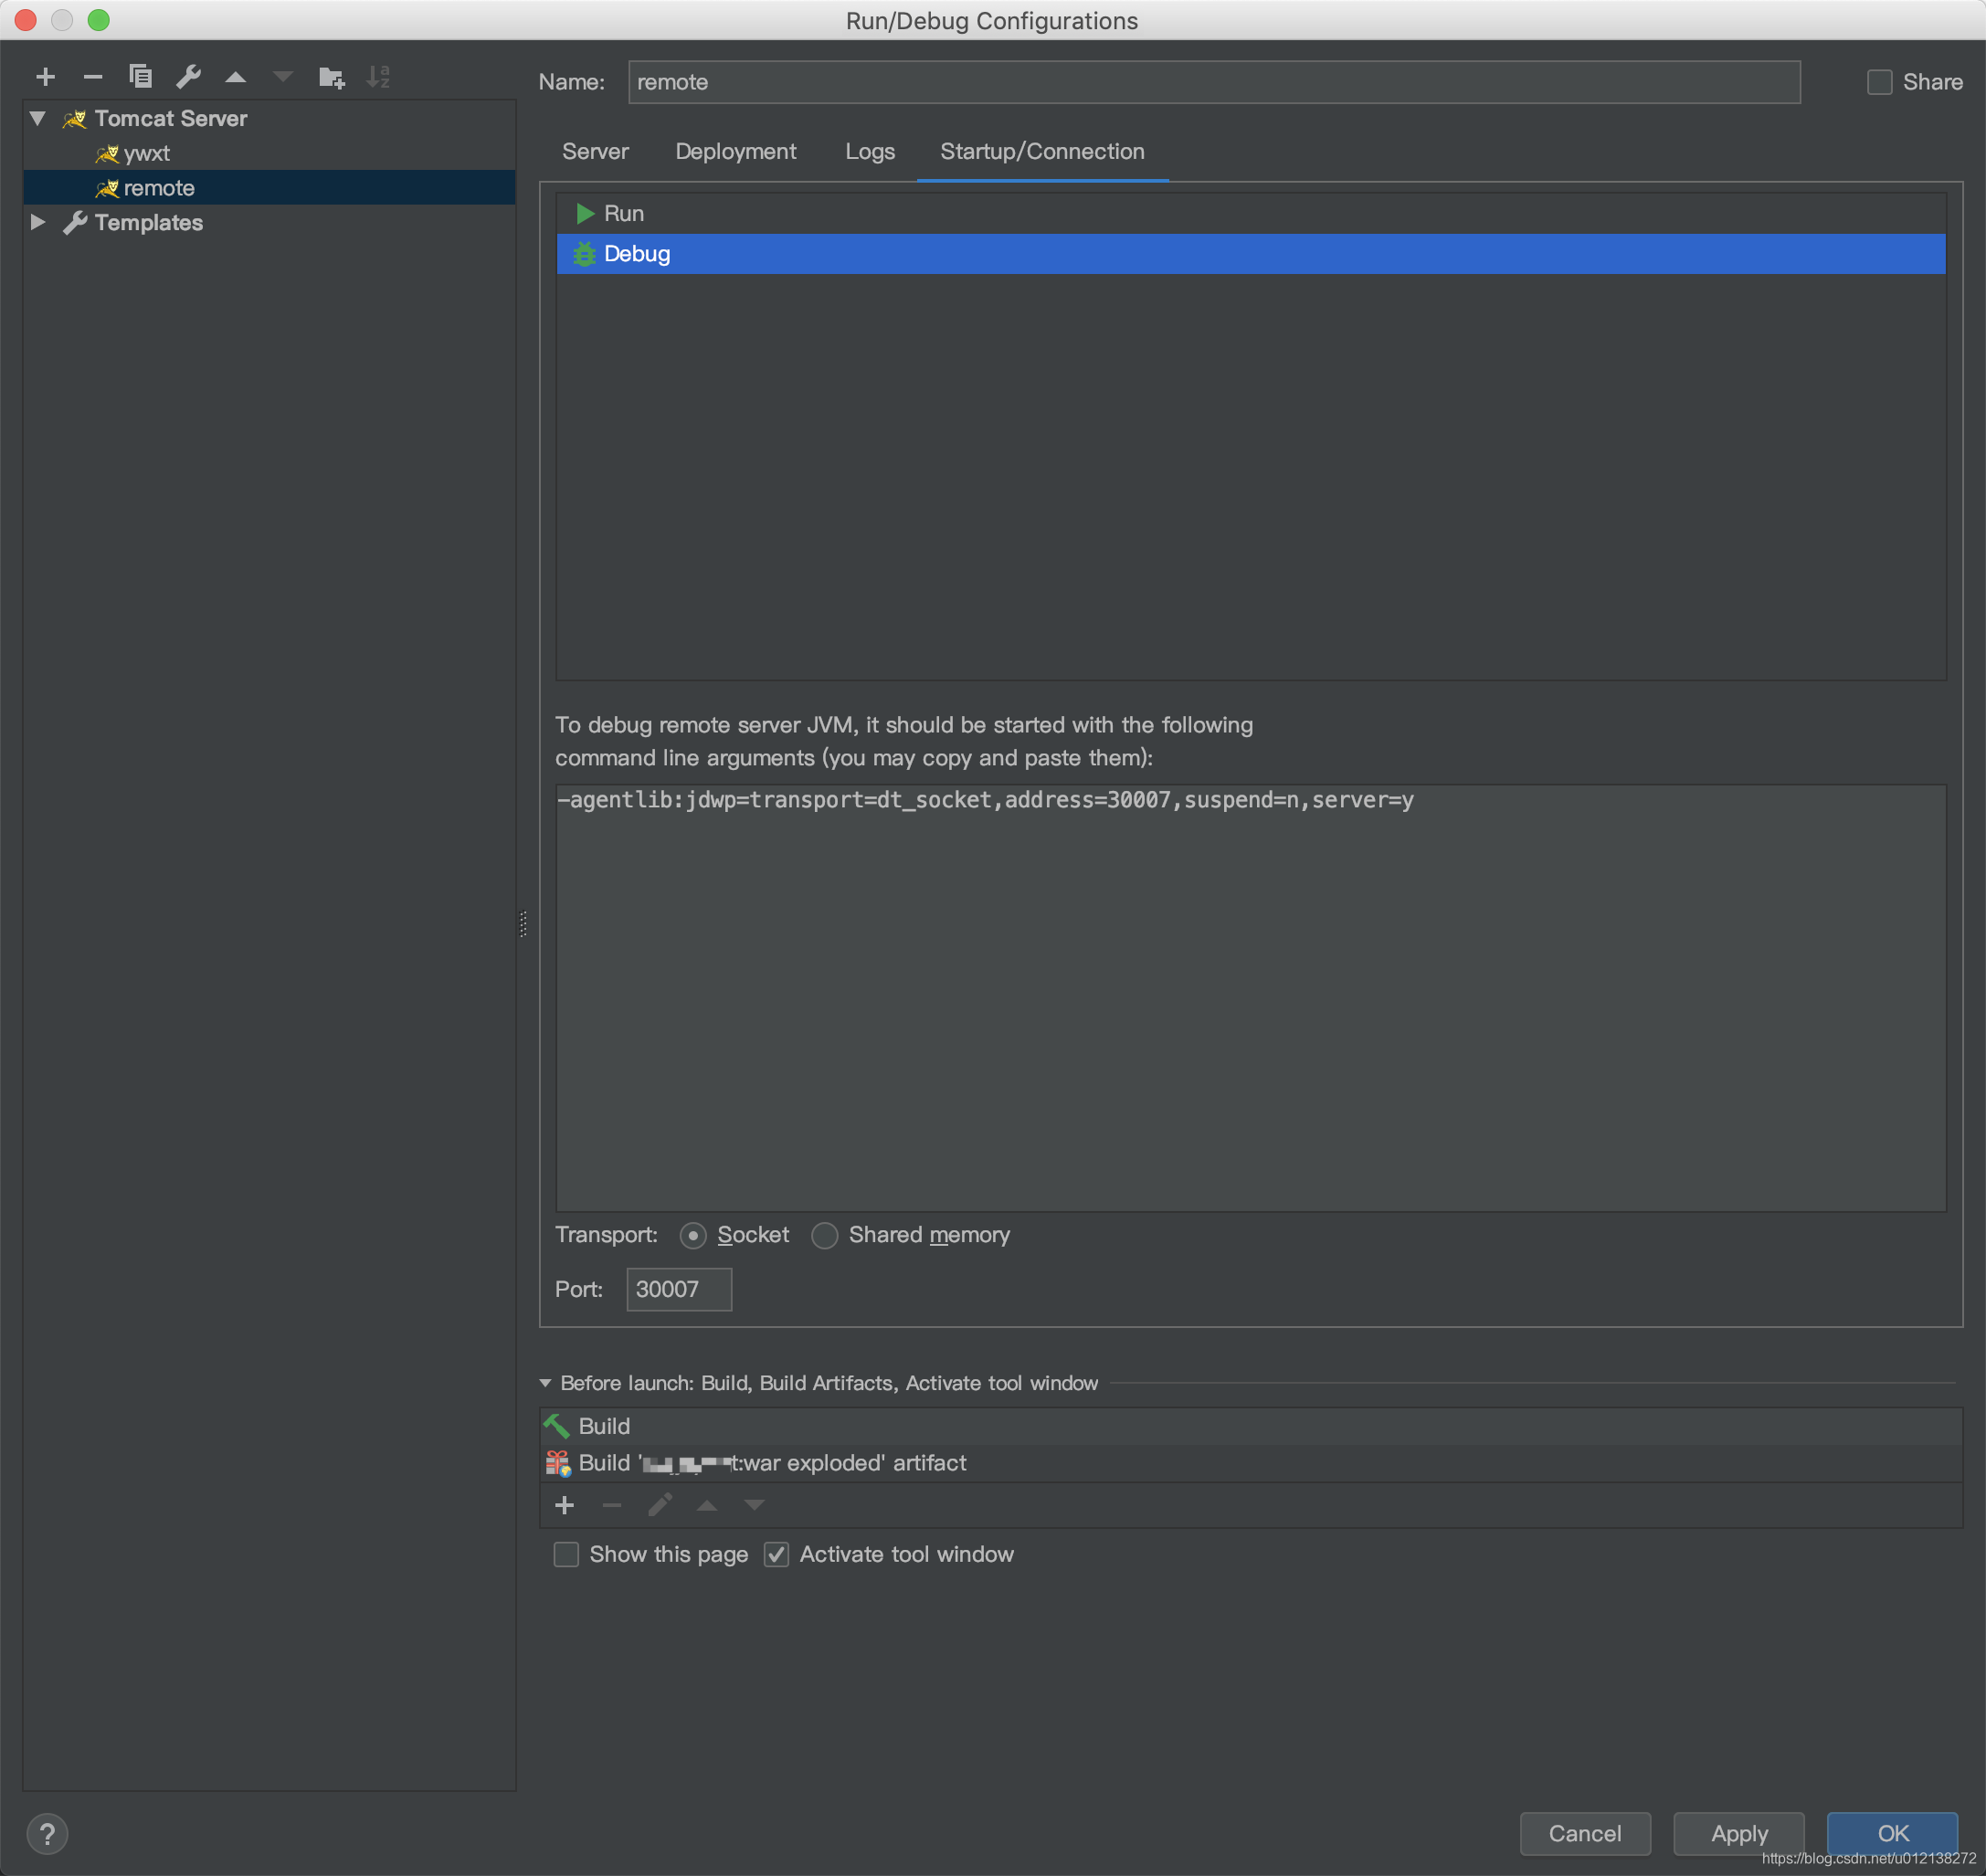Click the add configuration icon
Viewport: 1986px width, 1876px height.
tap(44, 78)
